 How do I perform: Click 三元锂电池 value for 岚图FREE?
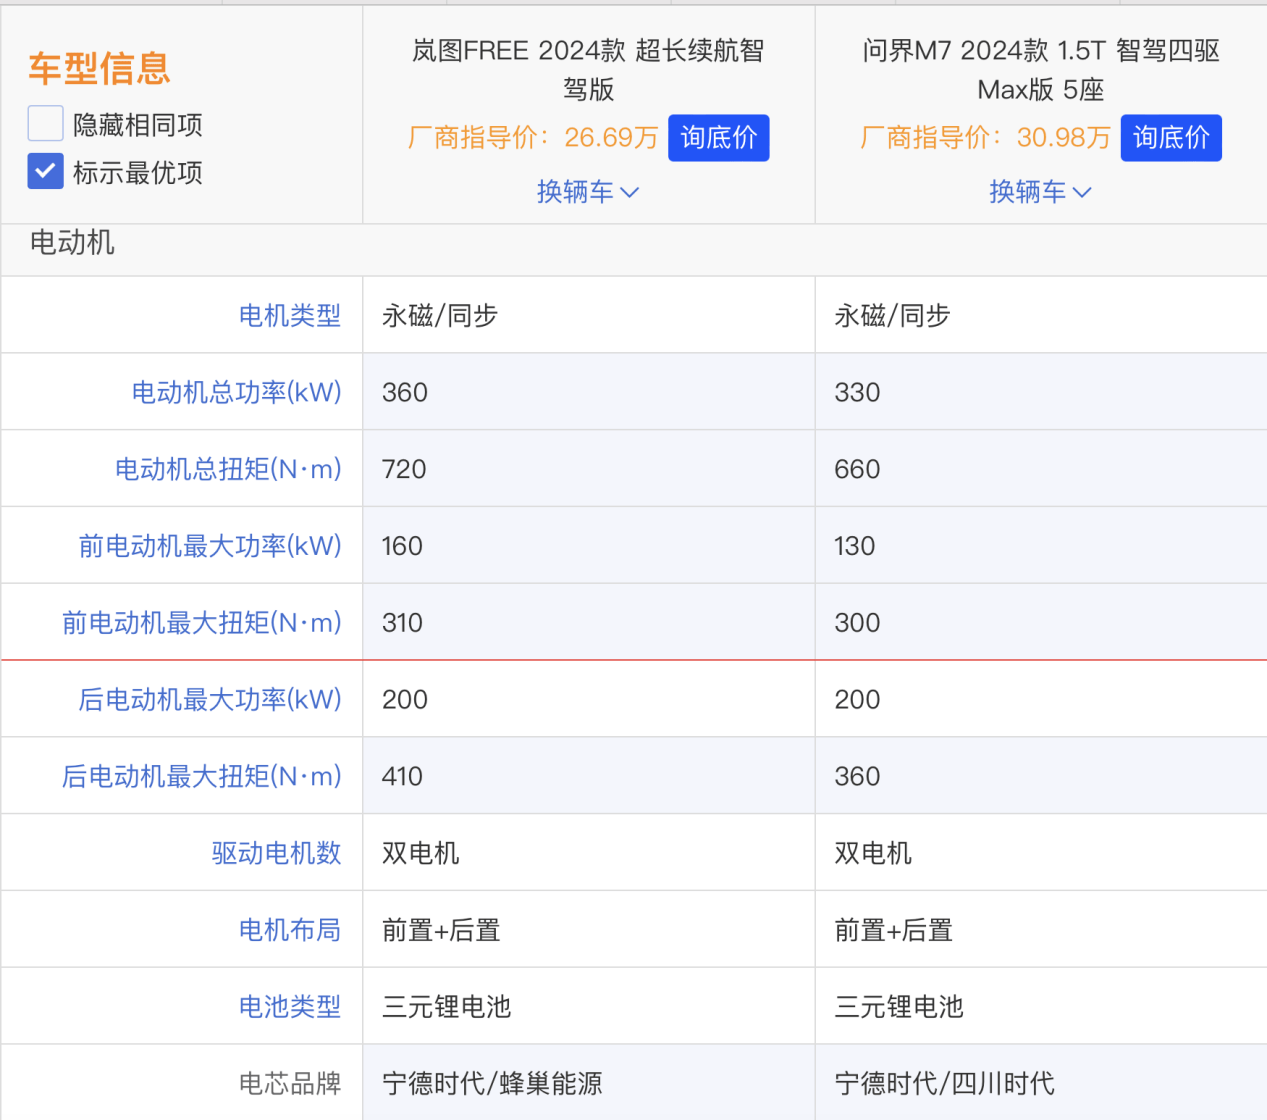[447, 1007]
